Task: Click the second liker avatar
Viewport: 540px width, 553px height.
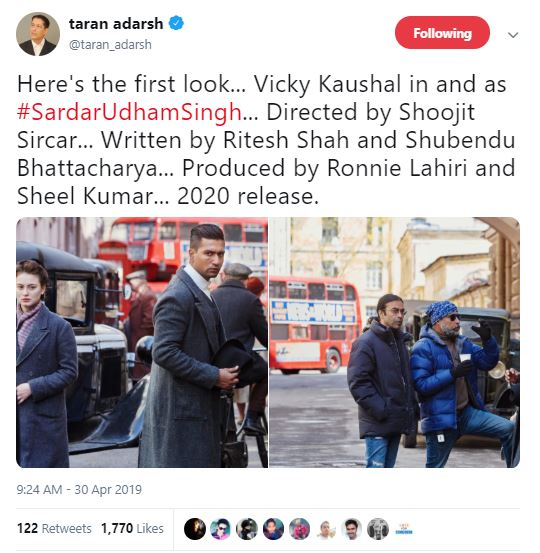Action: [x=221, y=529]
